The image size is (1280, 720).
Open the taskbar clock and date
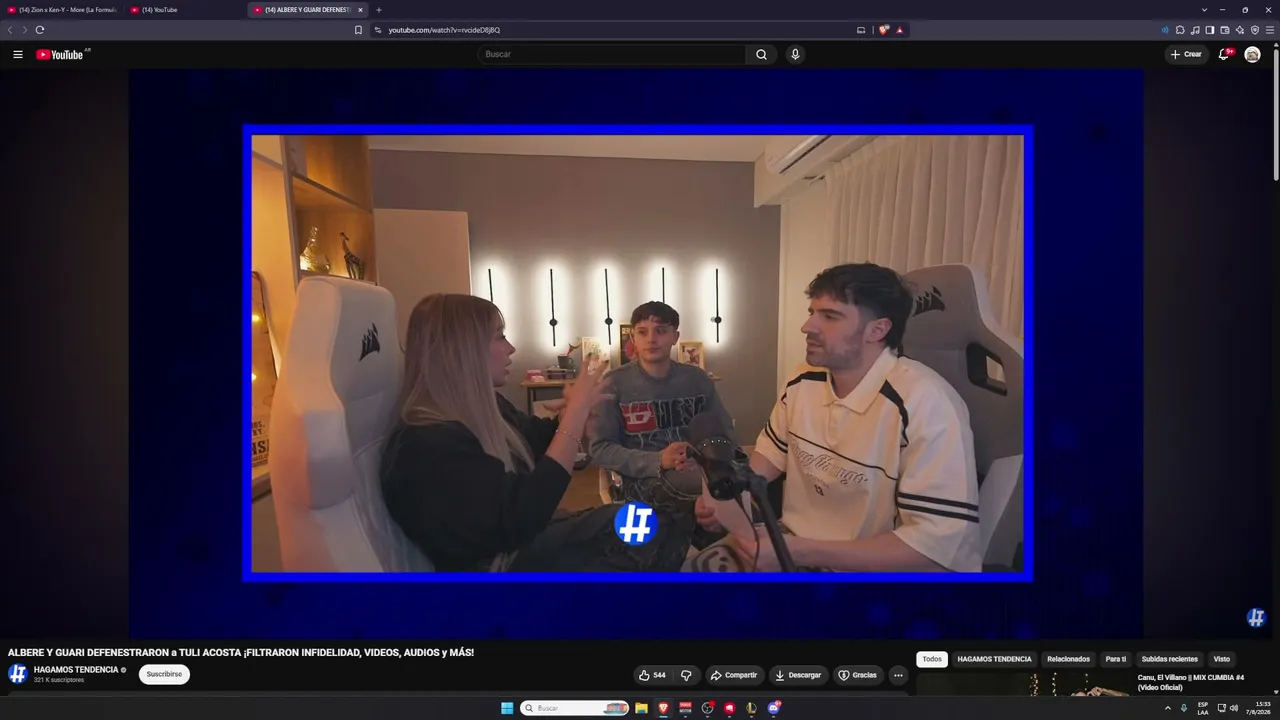(x=1258, y=708)
